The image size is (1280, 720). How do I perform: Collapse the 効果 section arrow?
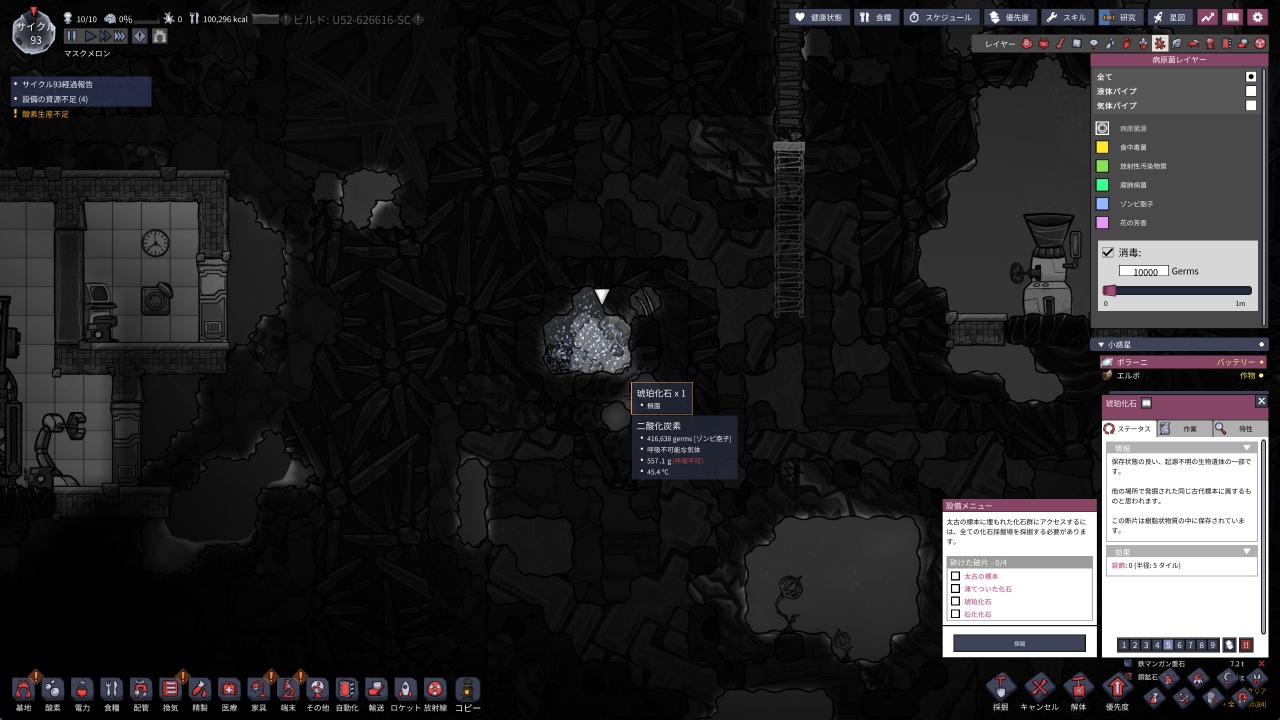tap(1247, 551)
